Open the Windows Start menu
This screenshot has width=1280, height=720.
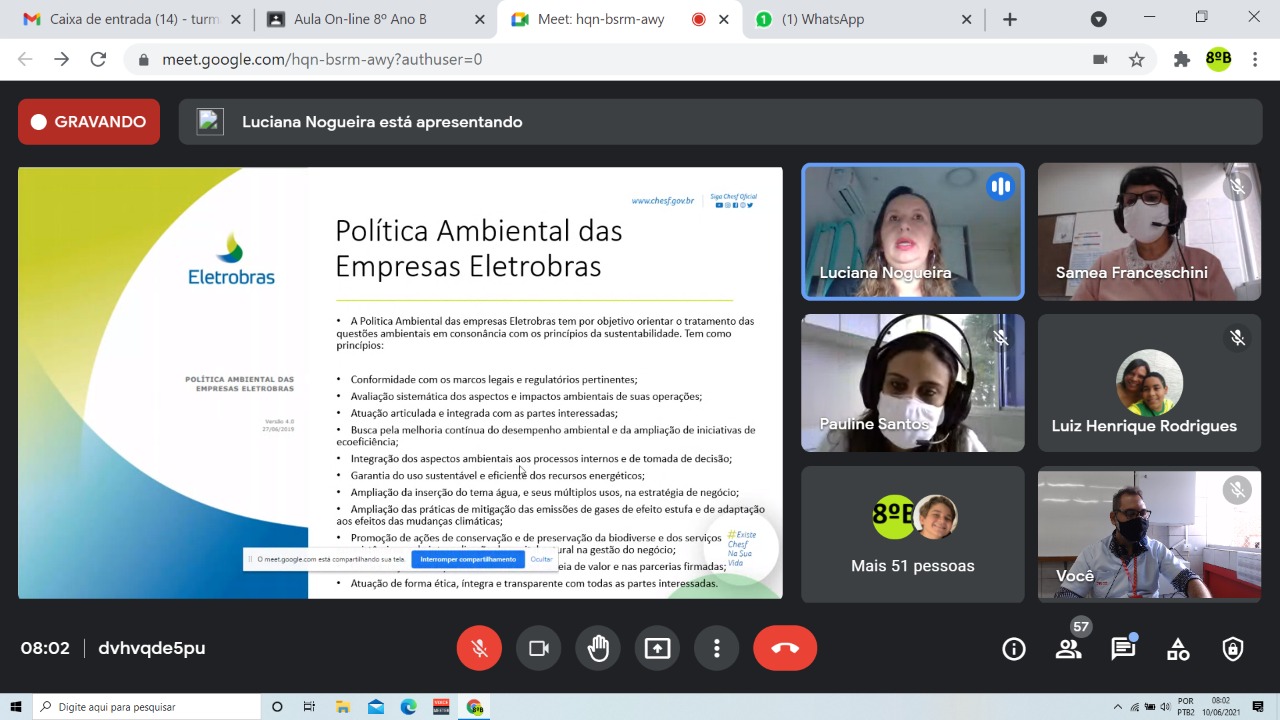point(16,707)
